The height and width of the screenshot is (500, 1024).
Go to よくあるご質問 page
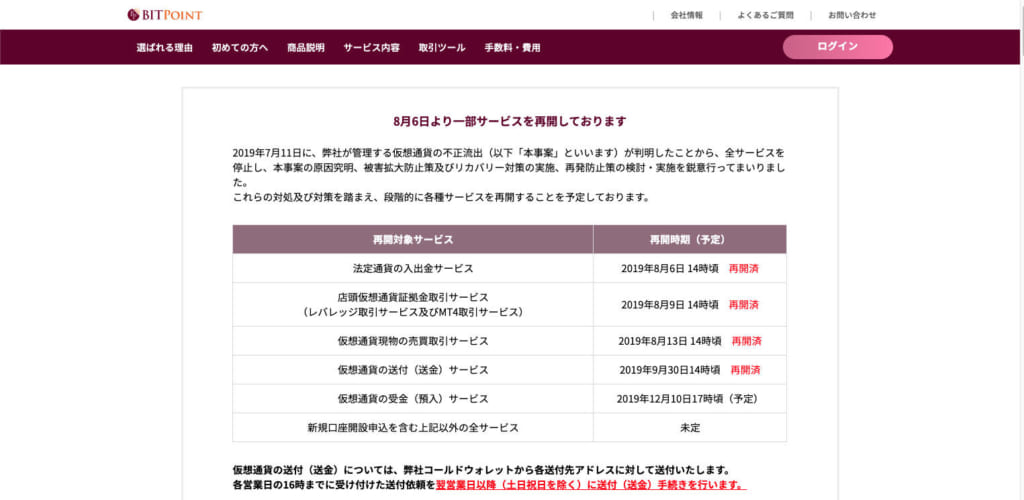click(765, 15)
